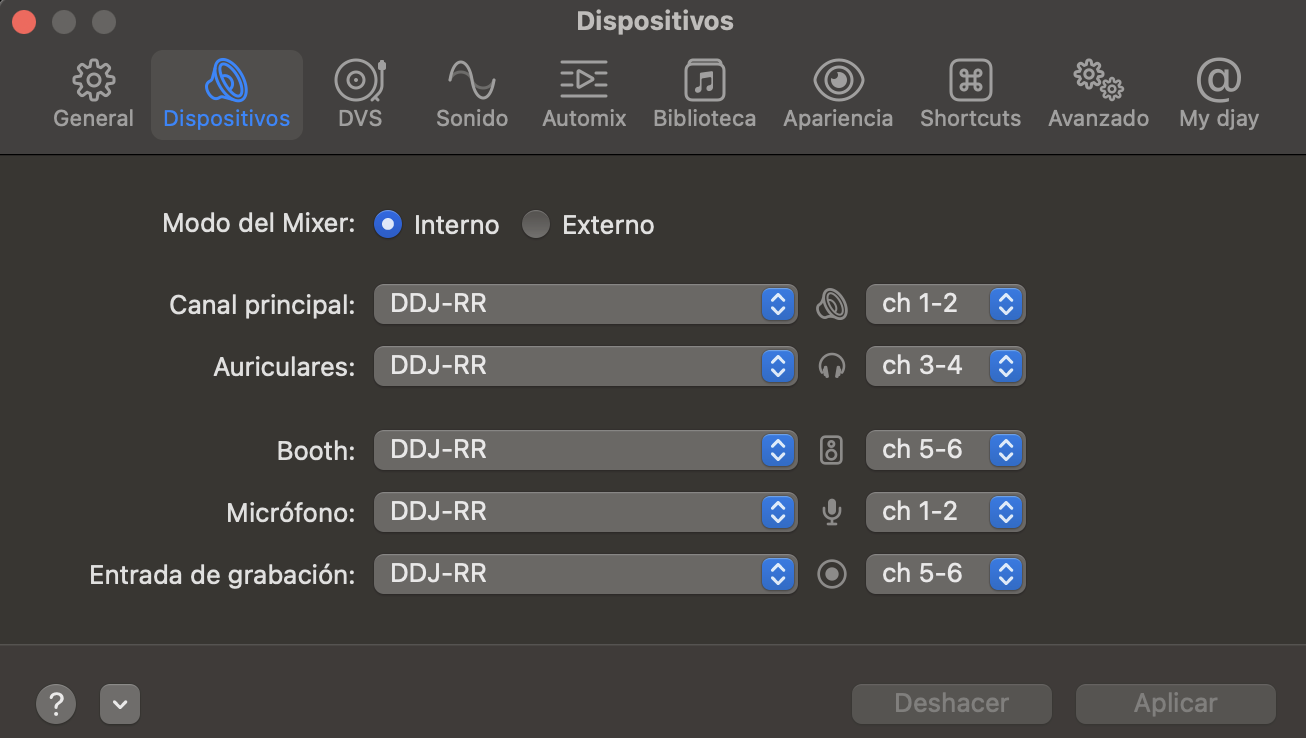
Task: Select the Automix preferences icon
Action: tap(584, 82)
